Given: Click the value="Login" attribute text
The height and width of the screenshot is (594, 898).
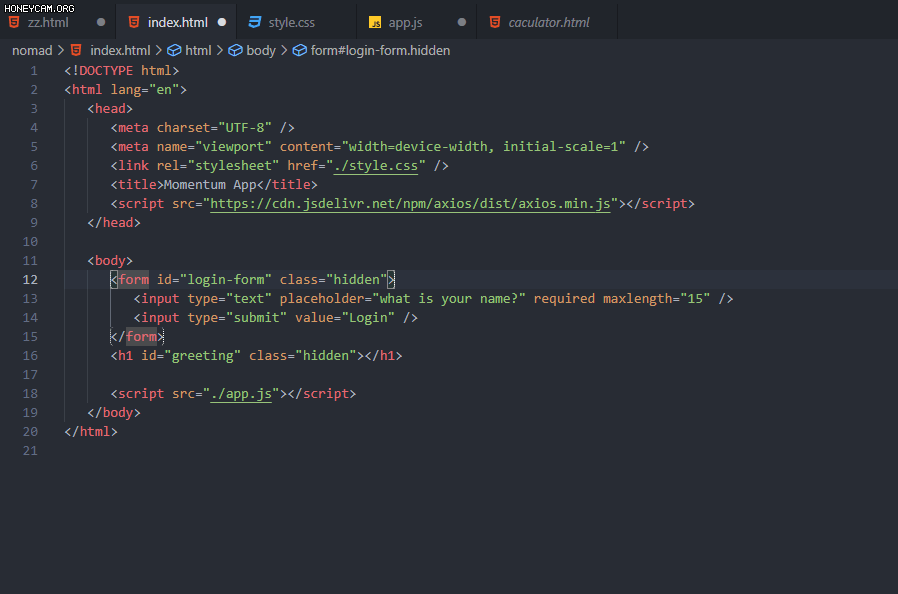Looking at the screenshot, I should (x=345, y=317).
